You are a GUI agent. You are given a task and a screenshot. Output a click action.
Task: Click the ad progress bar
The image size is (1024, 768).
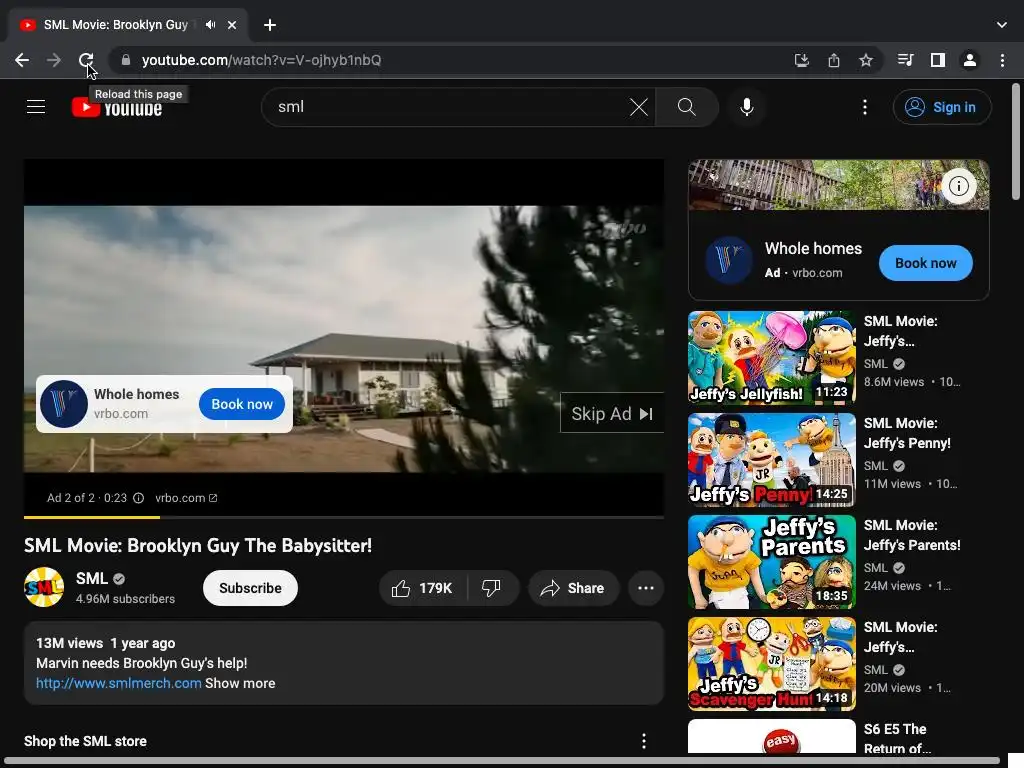point(344,517)
